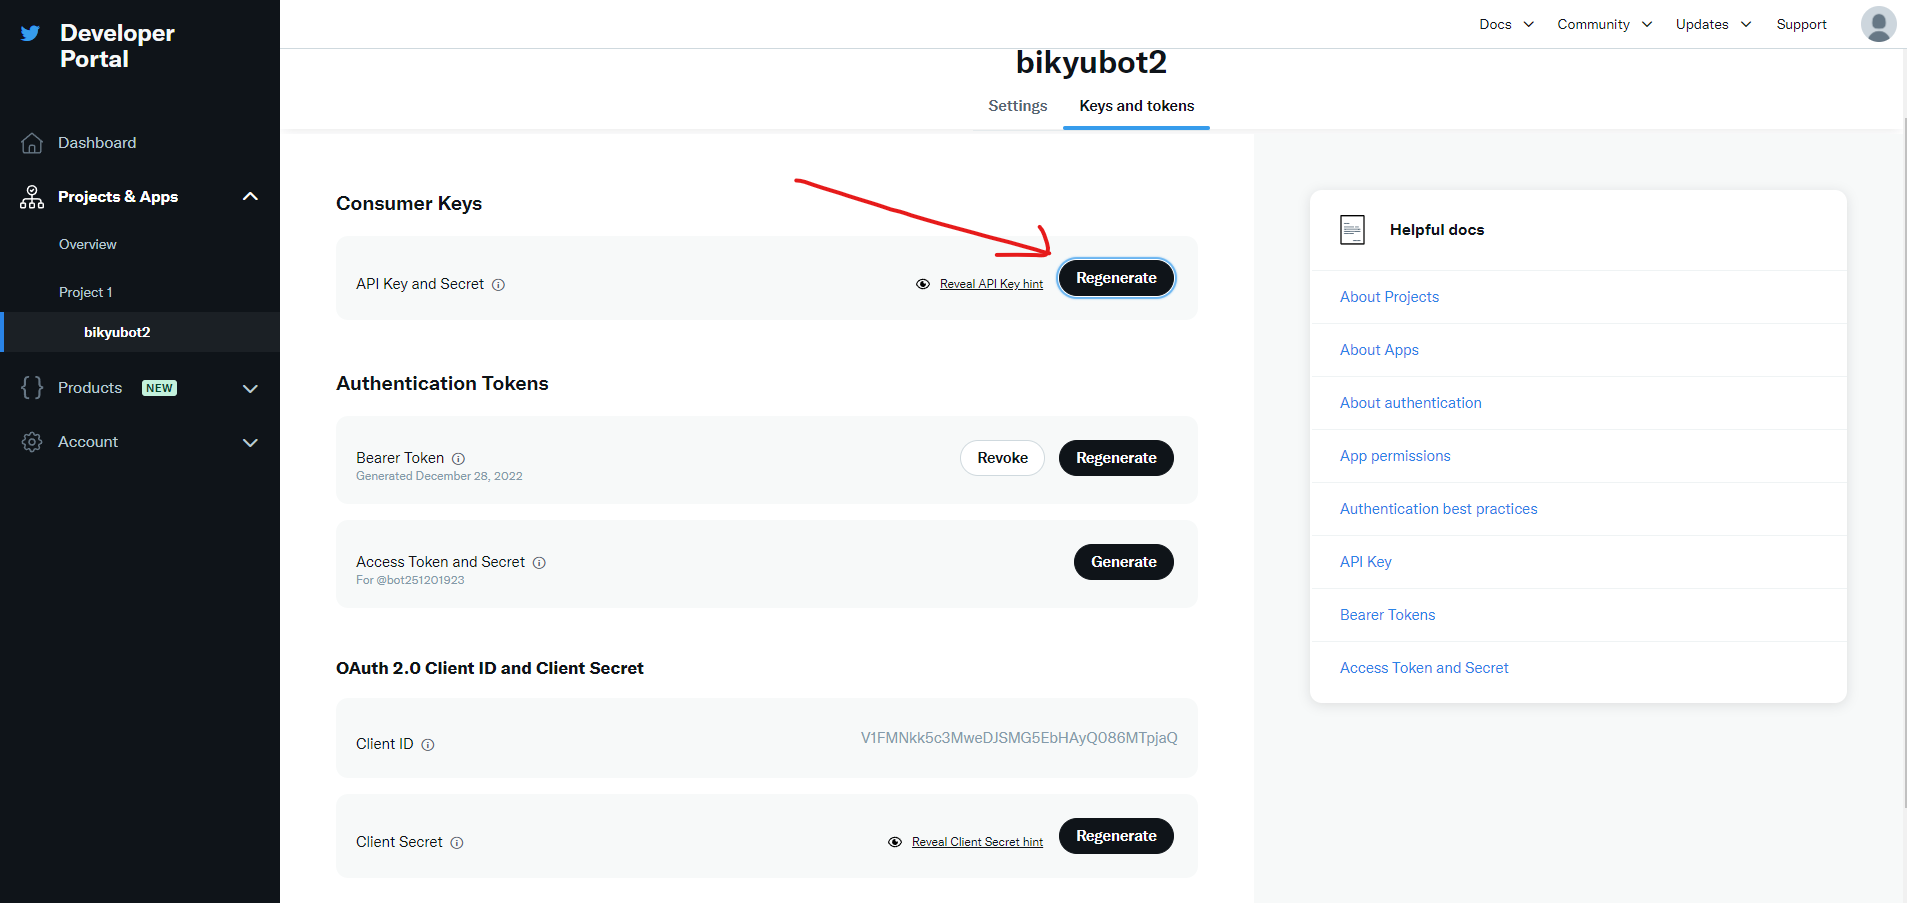Open the Docs dropdown in top bar
This screenshot has height=903, width=1907.
1506,24
